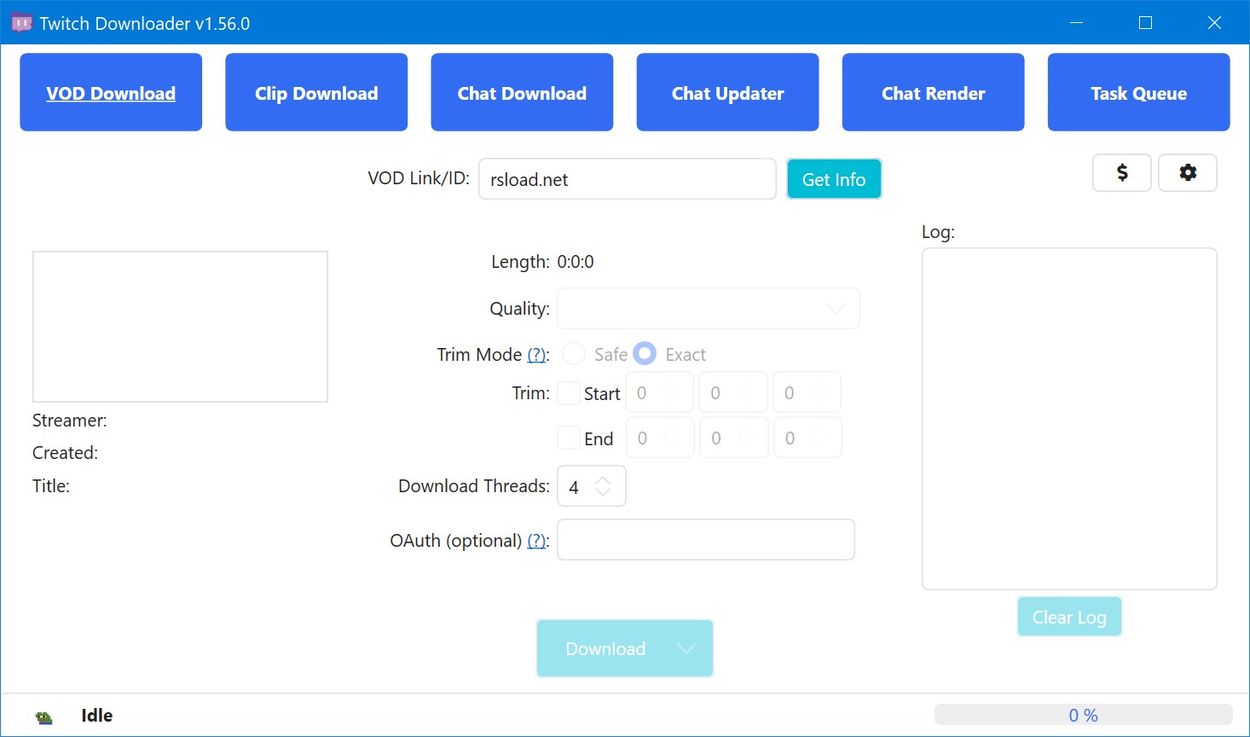Click the Kappa mascot icon in status bar

point(42,715)
